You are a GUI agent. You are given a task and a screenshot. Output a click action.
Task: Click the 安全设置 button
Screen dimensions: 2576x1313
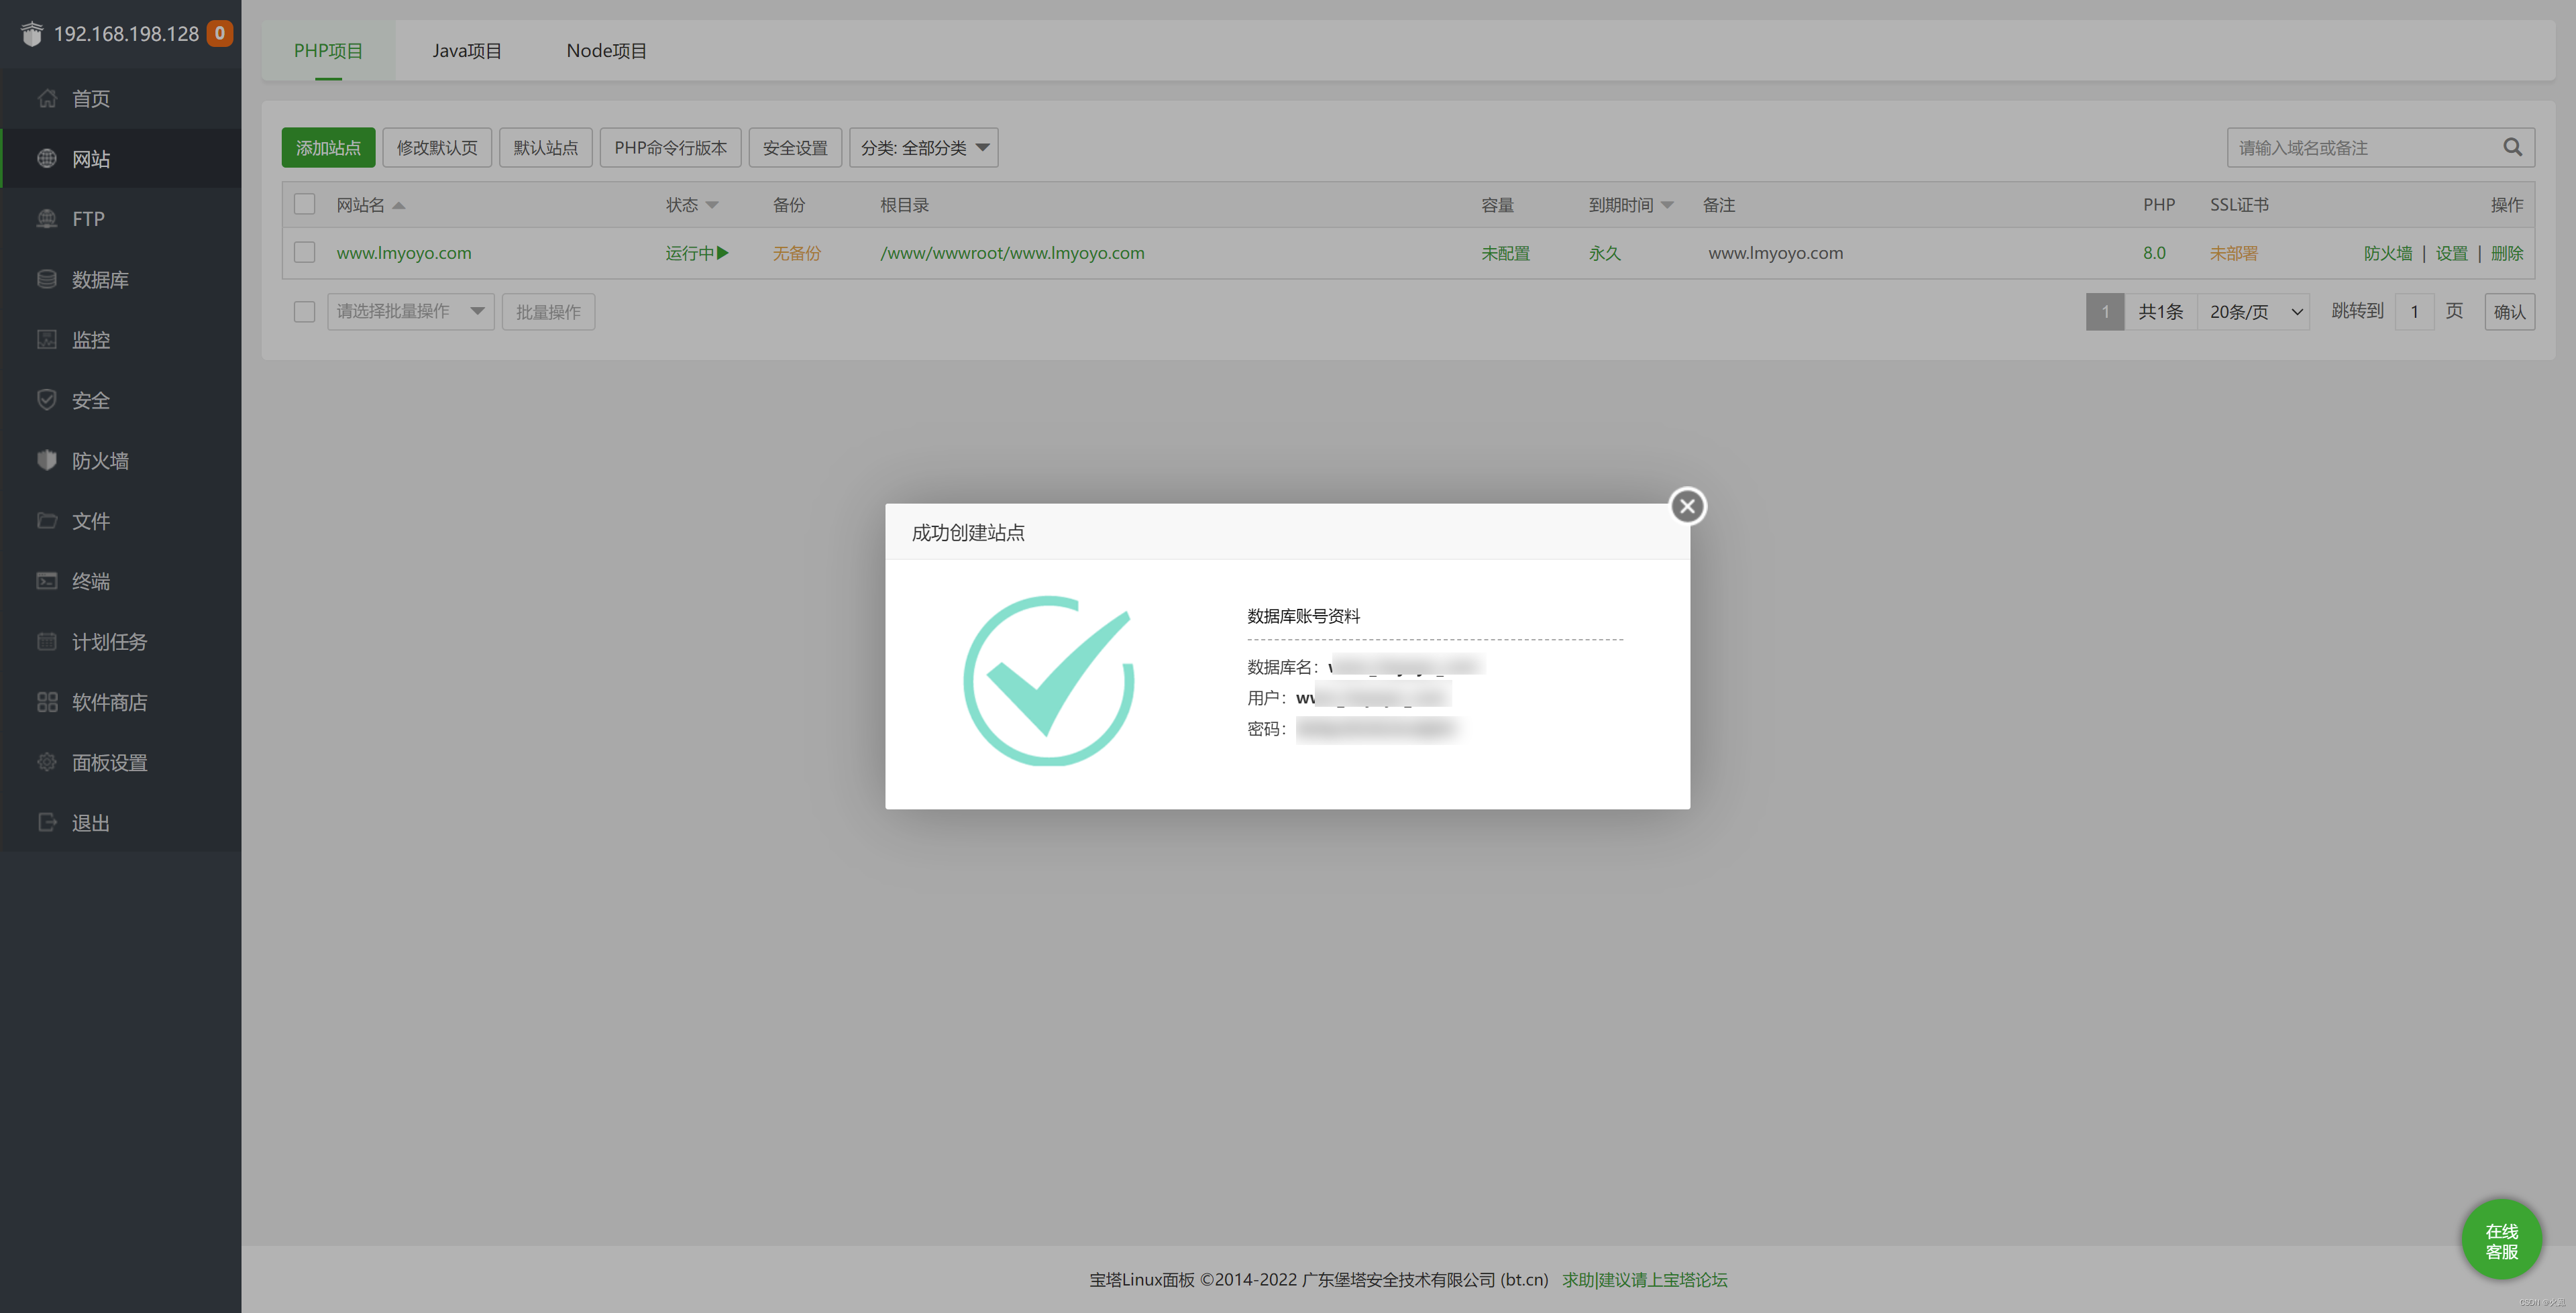click(x=795, y=147)
